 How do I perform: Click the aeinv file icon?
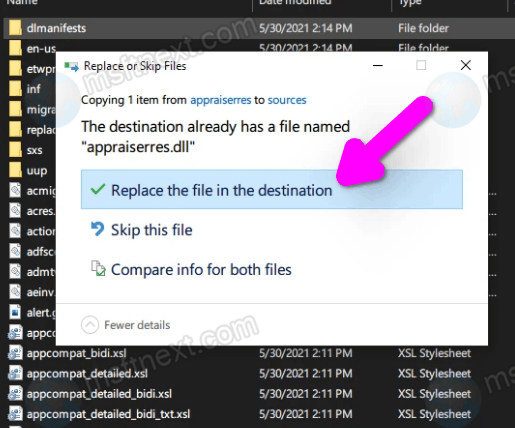(x=15, y=292)
